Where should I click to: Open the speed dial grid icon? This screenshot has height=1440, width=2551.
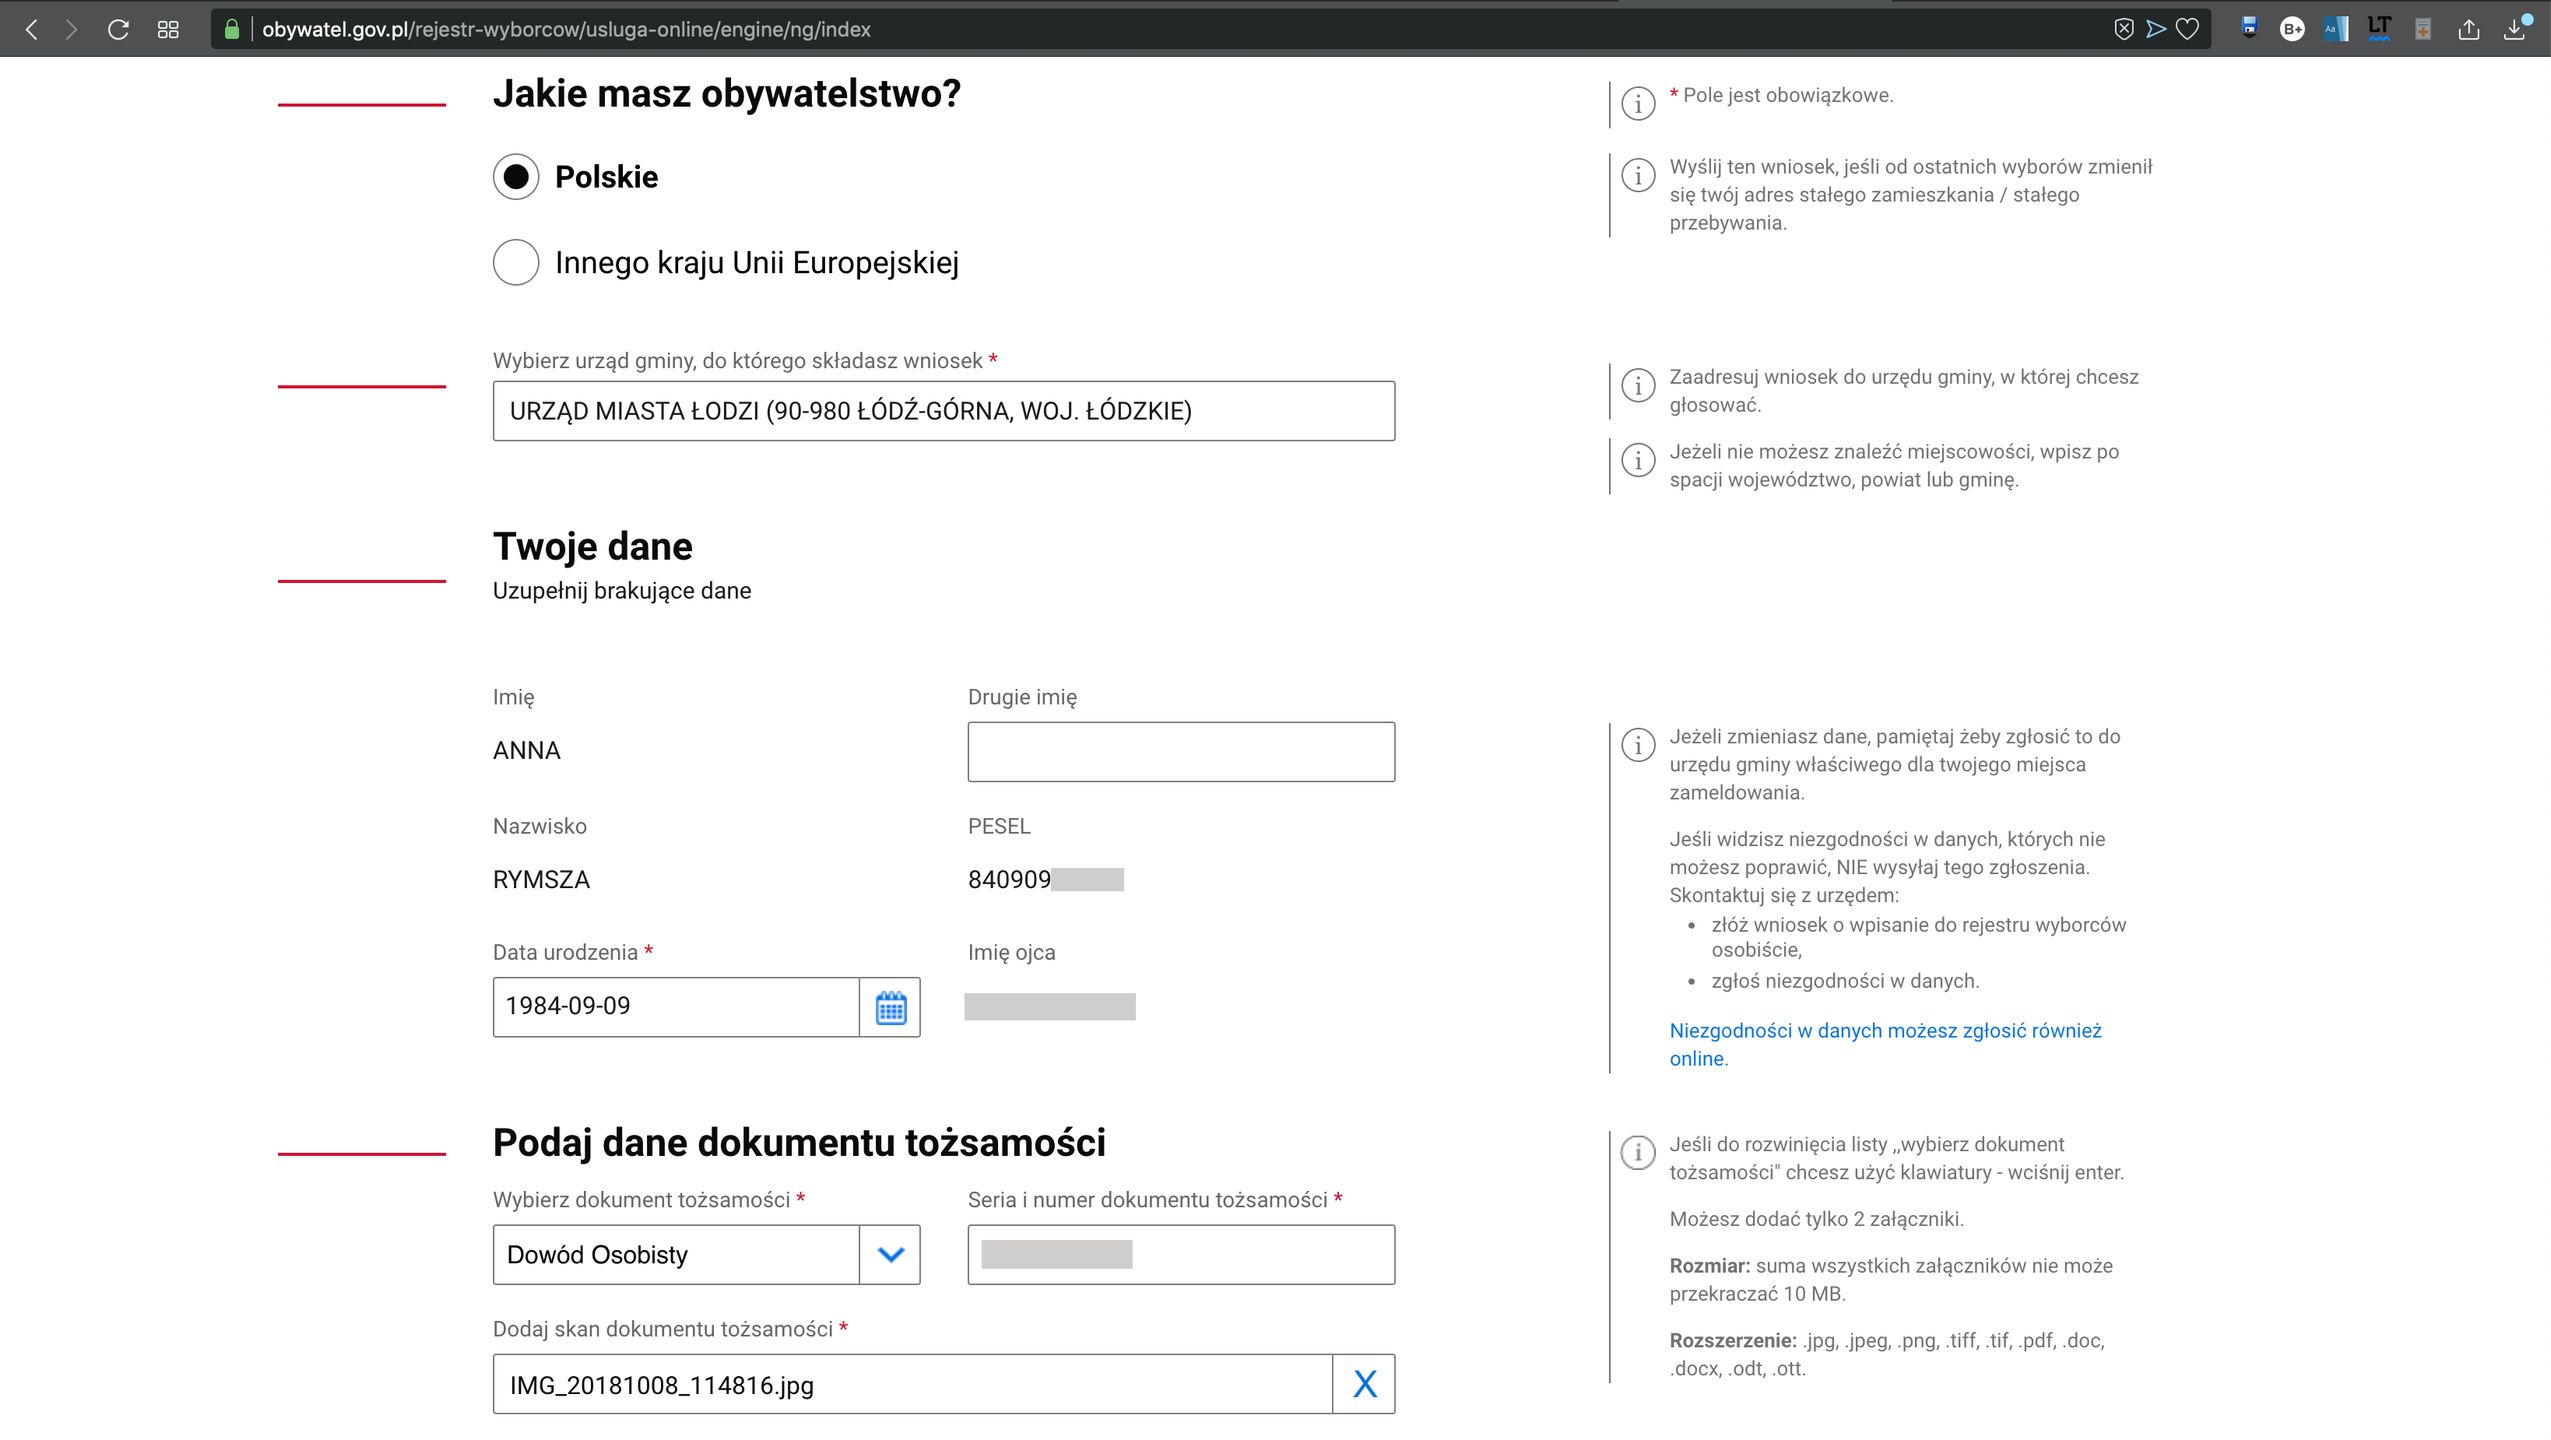[x=168, y=29]
